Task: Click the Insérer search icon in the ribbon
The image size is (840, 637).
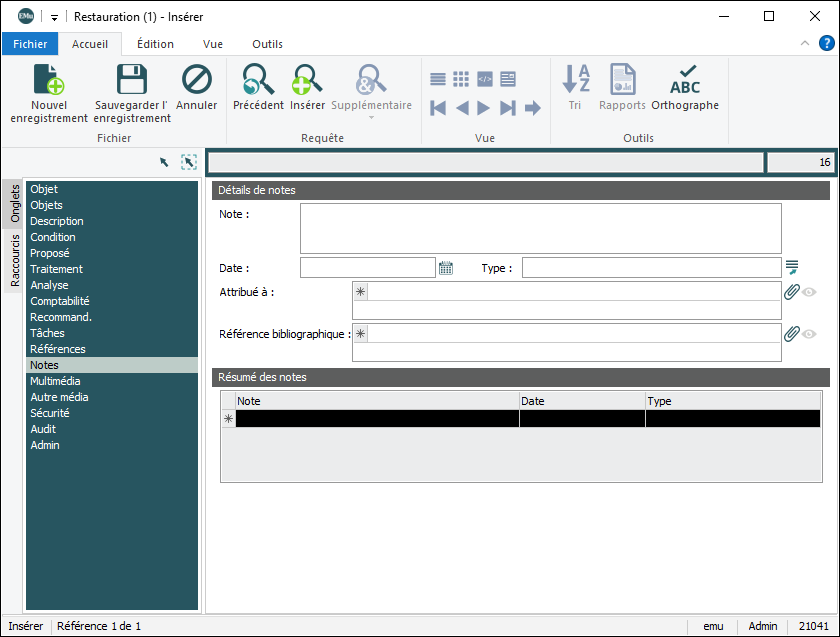Action: [307, 80]
